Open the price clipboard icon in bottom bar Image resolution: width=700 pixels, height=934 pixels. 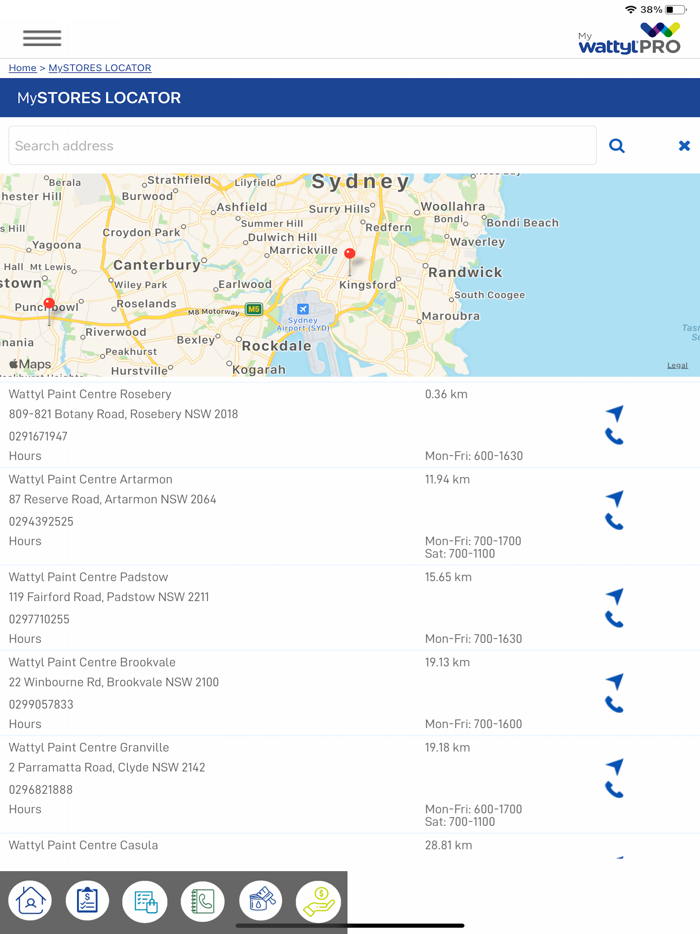coord(87,901)
